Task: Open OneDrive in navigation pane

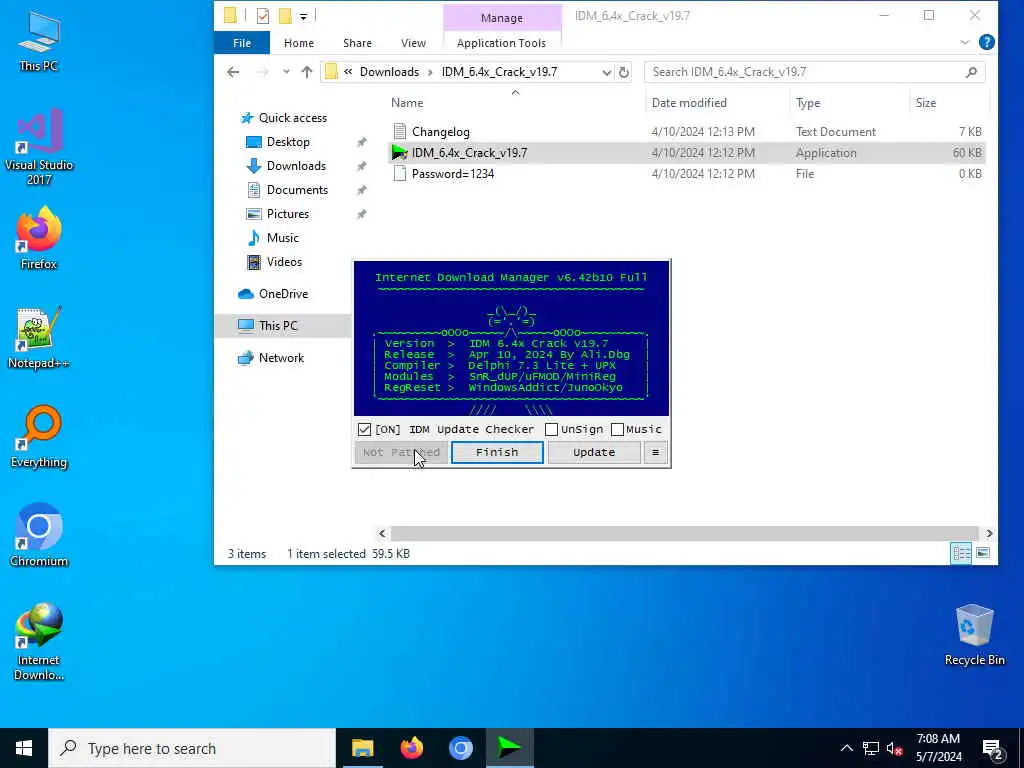Action: 283,294
